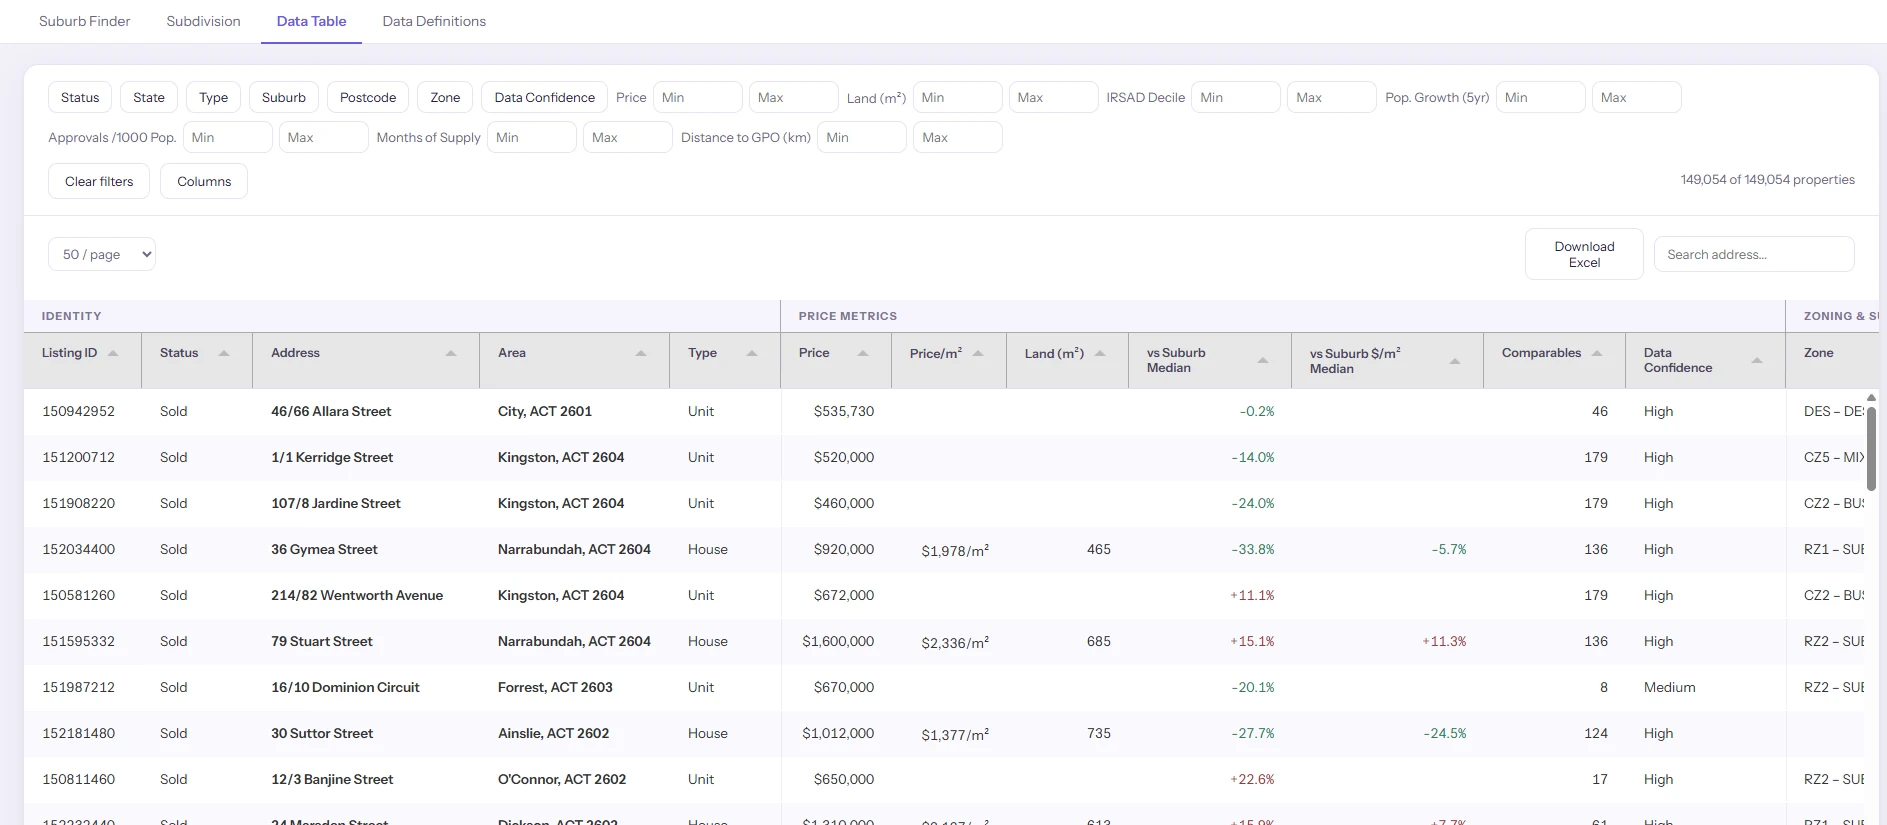Image resolution: width=1887 pixels, height=825 pixels.
Task: Click sort arrow beside Land (m²) header
Action: pos(1100,353)
